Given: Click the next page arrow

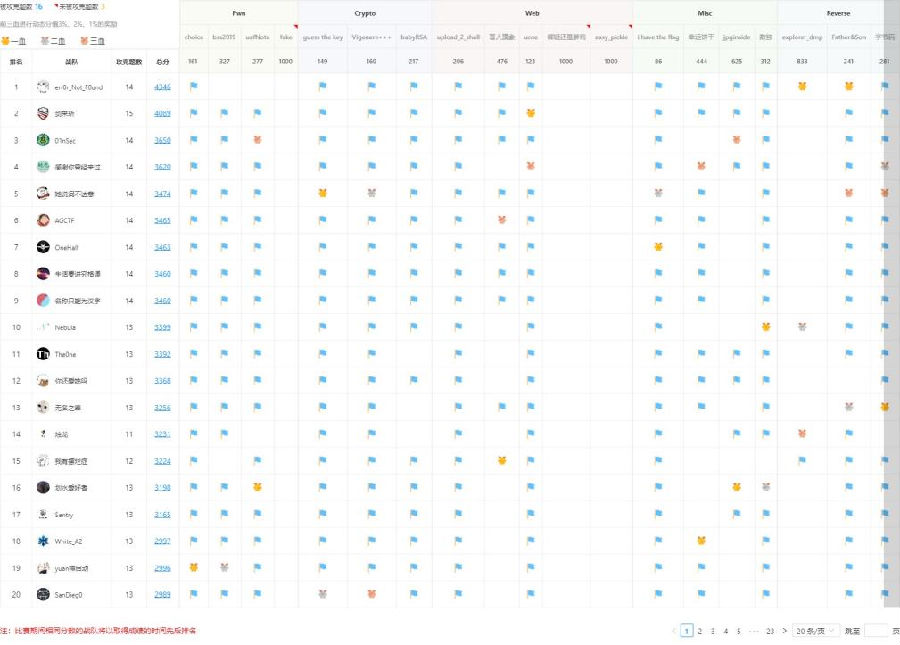Looking at the screenshot, I should click(x=785, y=631).
